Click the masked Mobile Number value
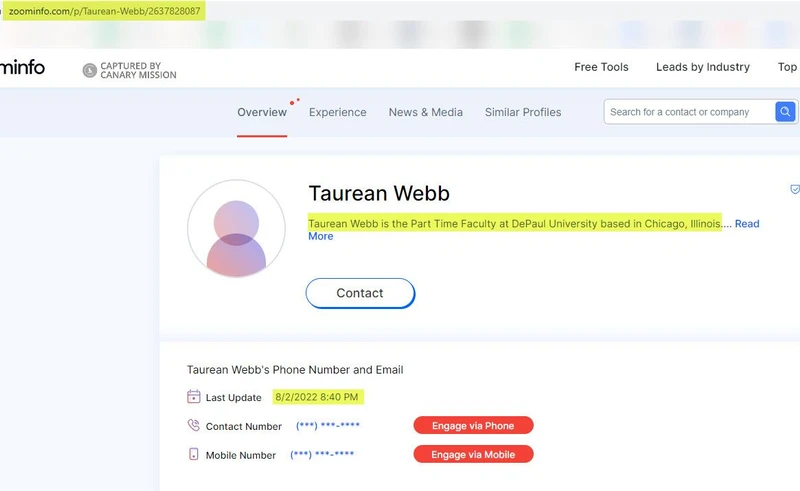The height and width of the screenshot is (491, 800). click(322, 454)
